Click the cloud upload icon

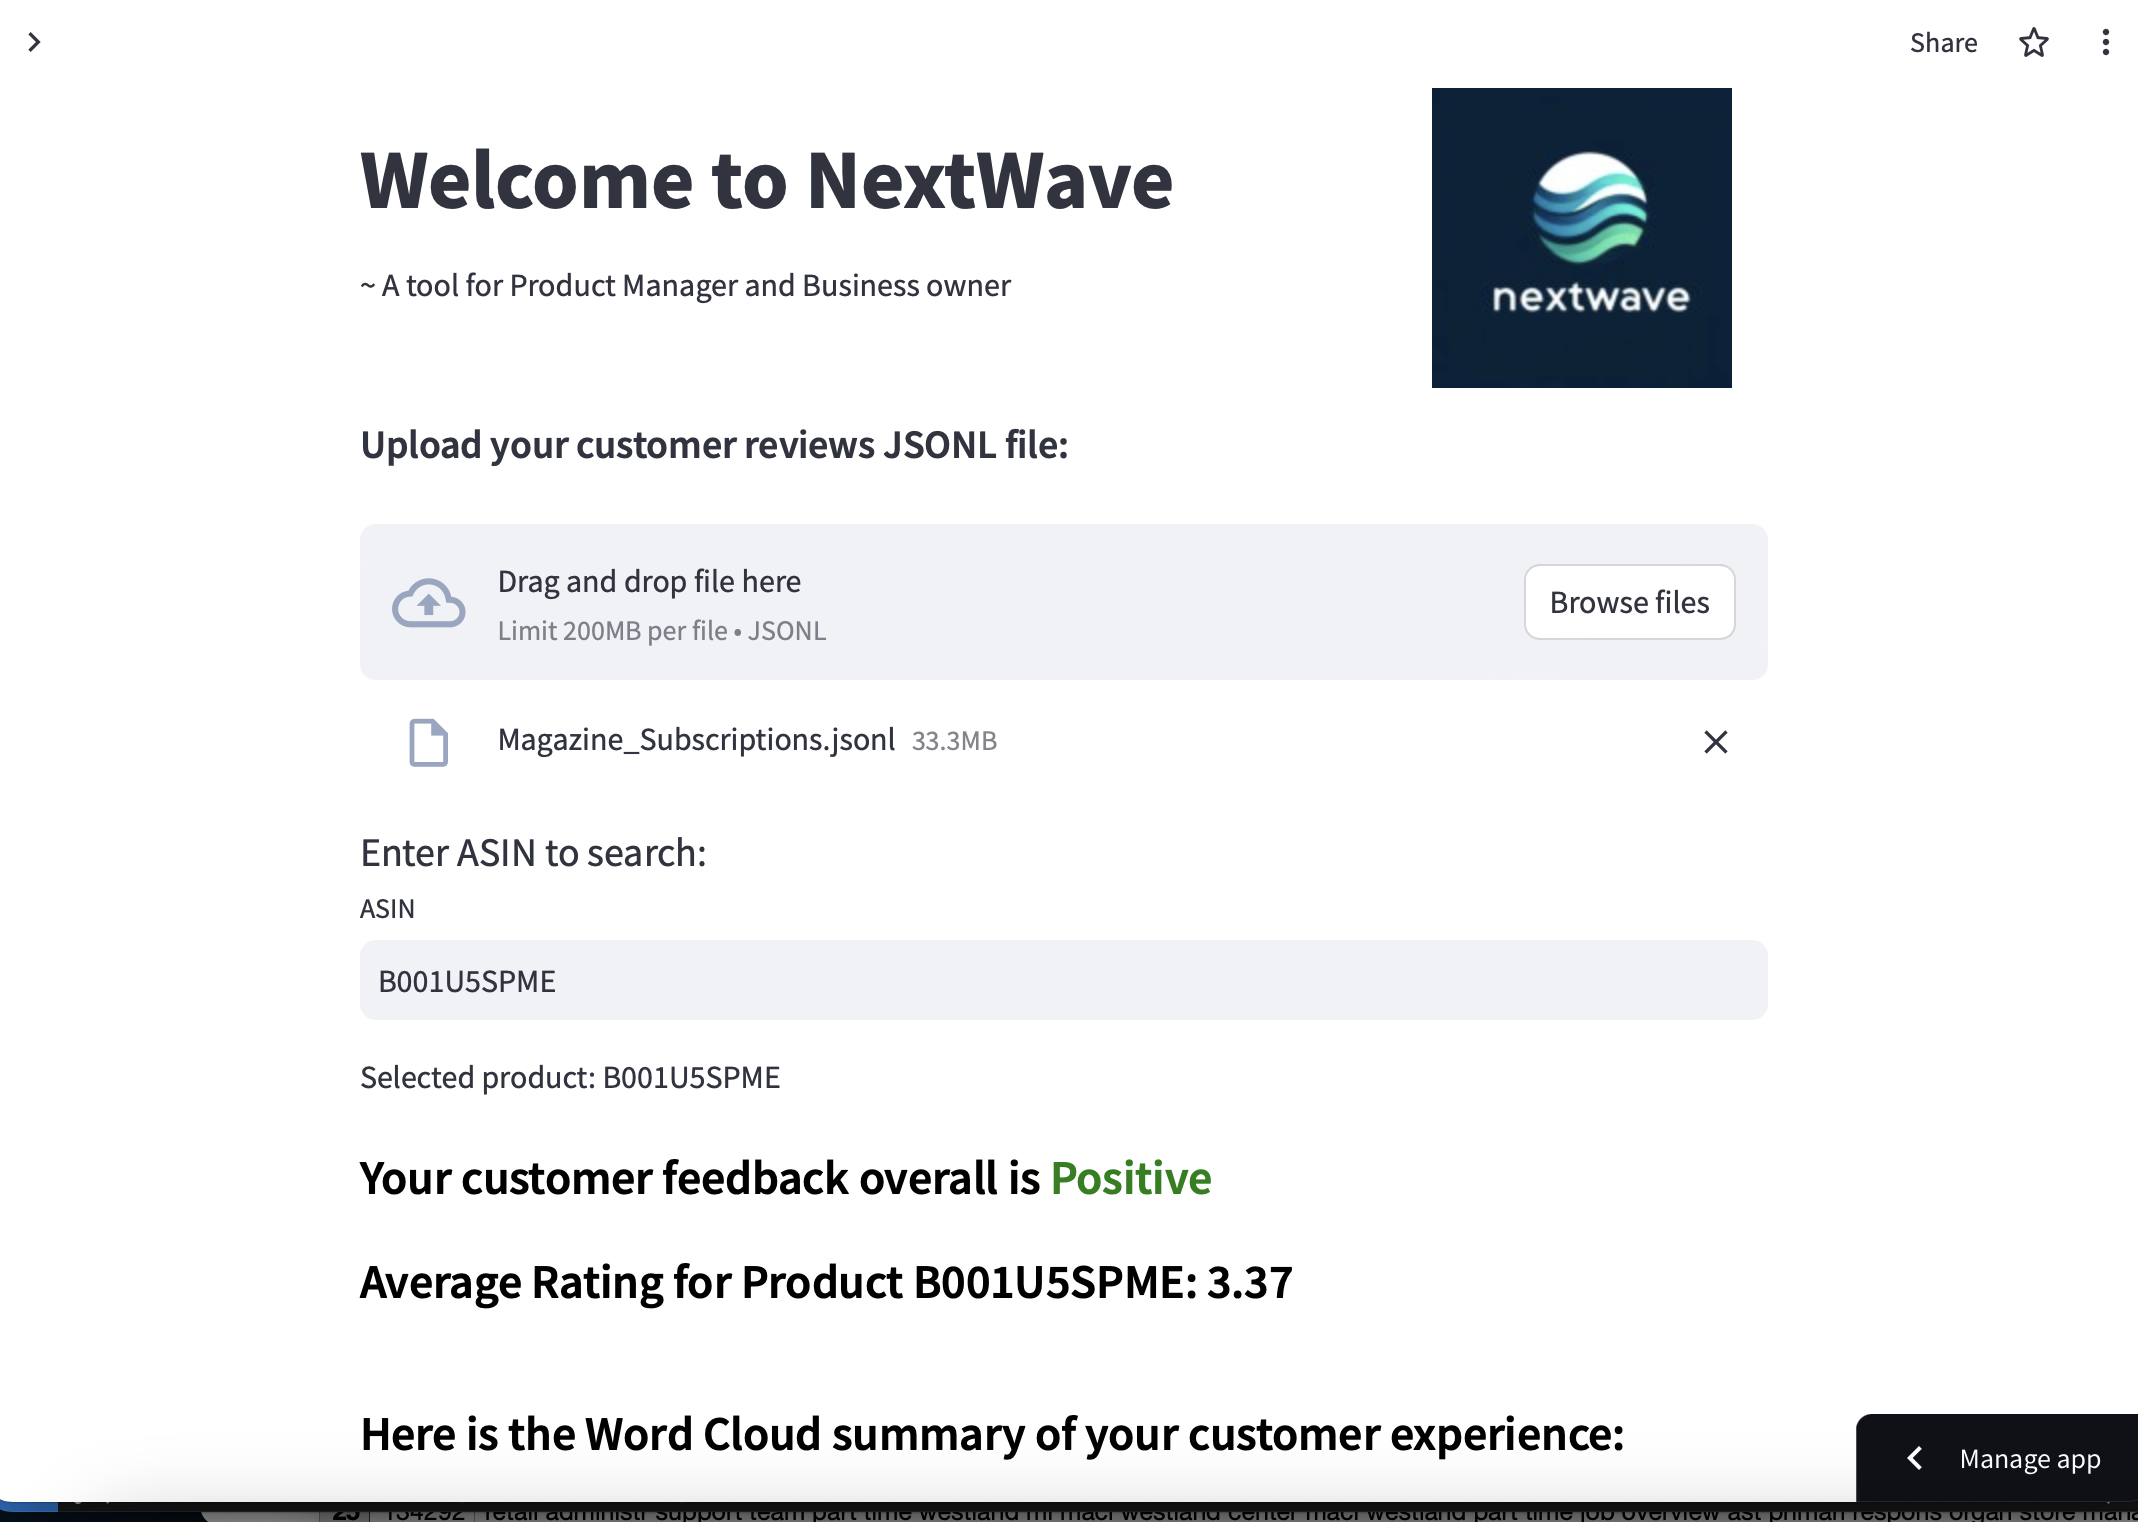[x=428, y=602]
